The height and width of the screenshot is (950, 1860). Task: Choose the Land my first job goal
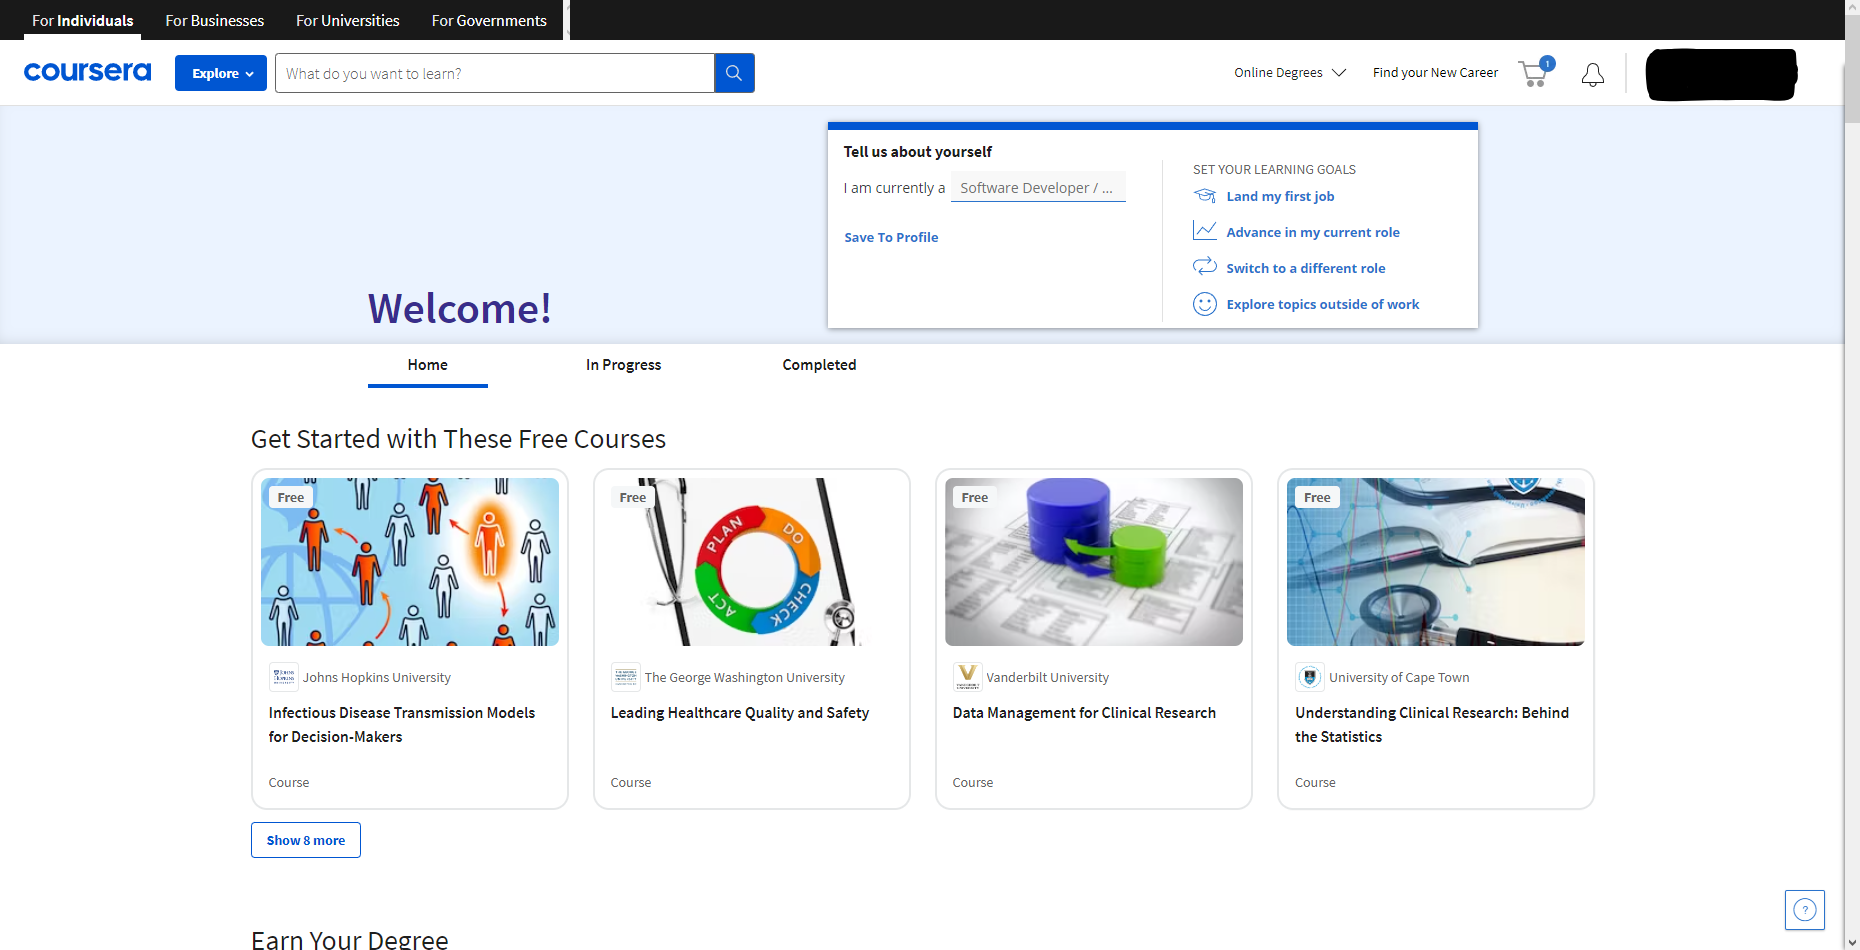tap(1280, 196)
